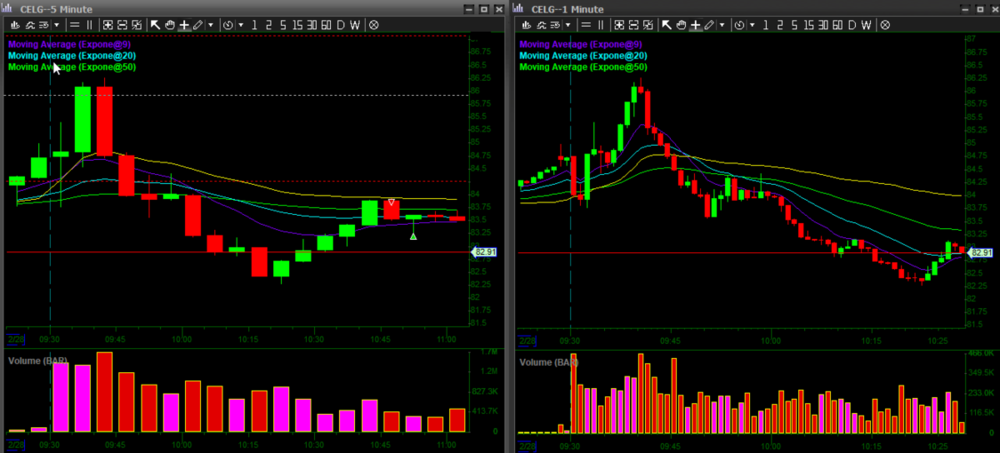Image resolution: width=1000 pixels, height=453 pixels.
Task: Click the horizontal lines icon in 5 Minute toolbar
Action: [74, 24]
